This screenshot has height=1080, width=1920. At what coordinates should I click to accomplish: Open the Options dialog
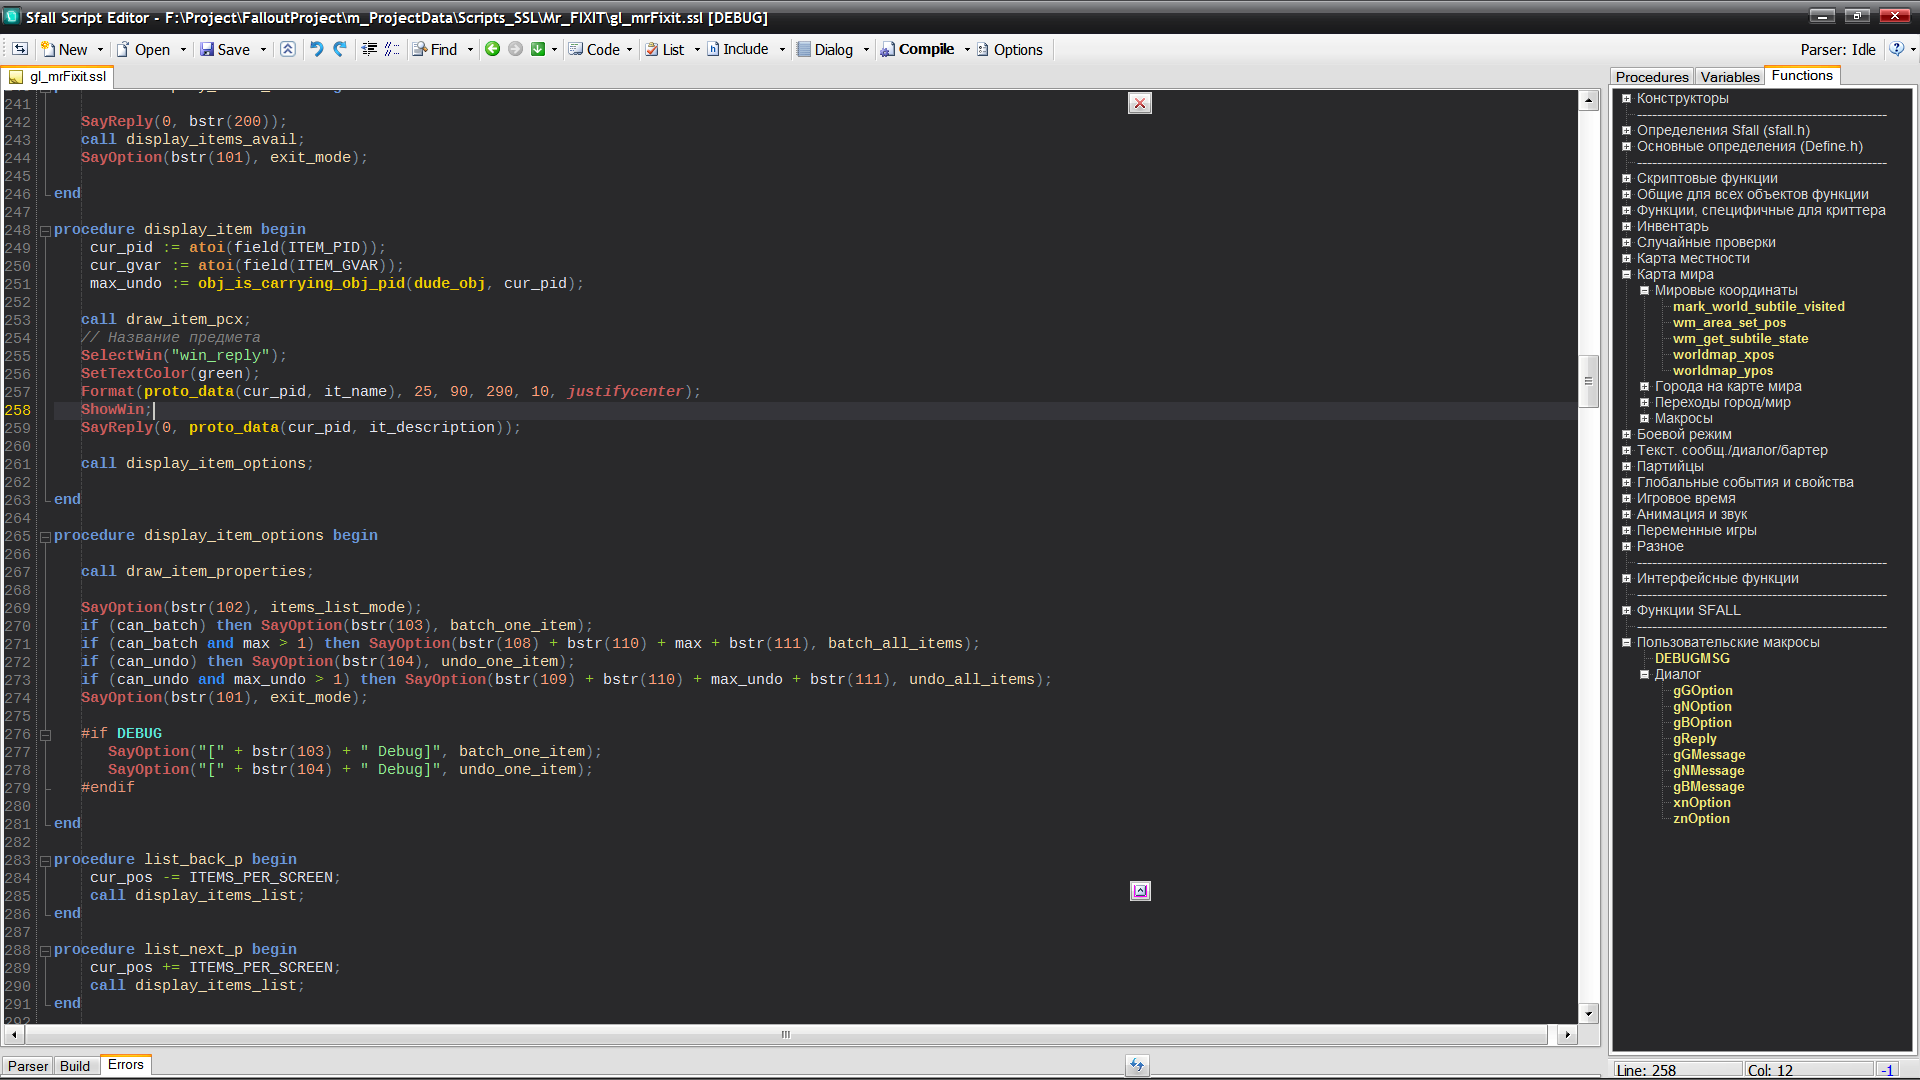[x=1010, y=49]
